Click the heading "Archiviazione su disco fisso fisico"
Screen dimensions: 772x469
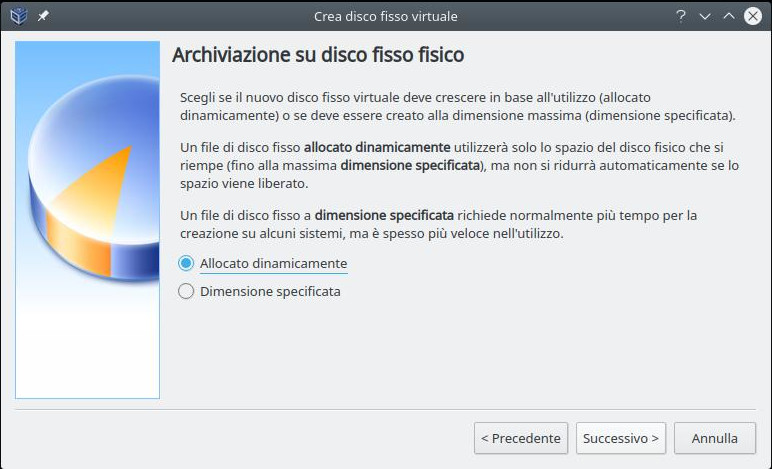point(318,55)
